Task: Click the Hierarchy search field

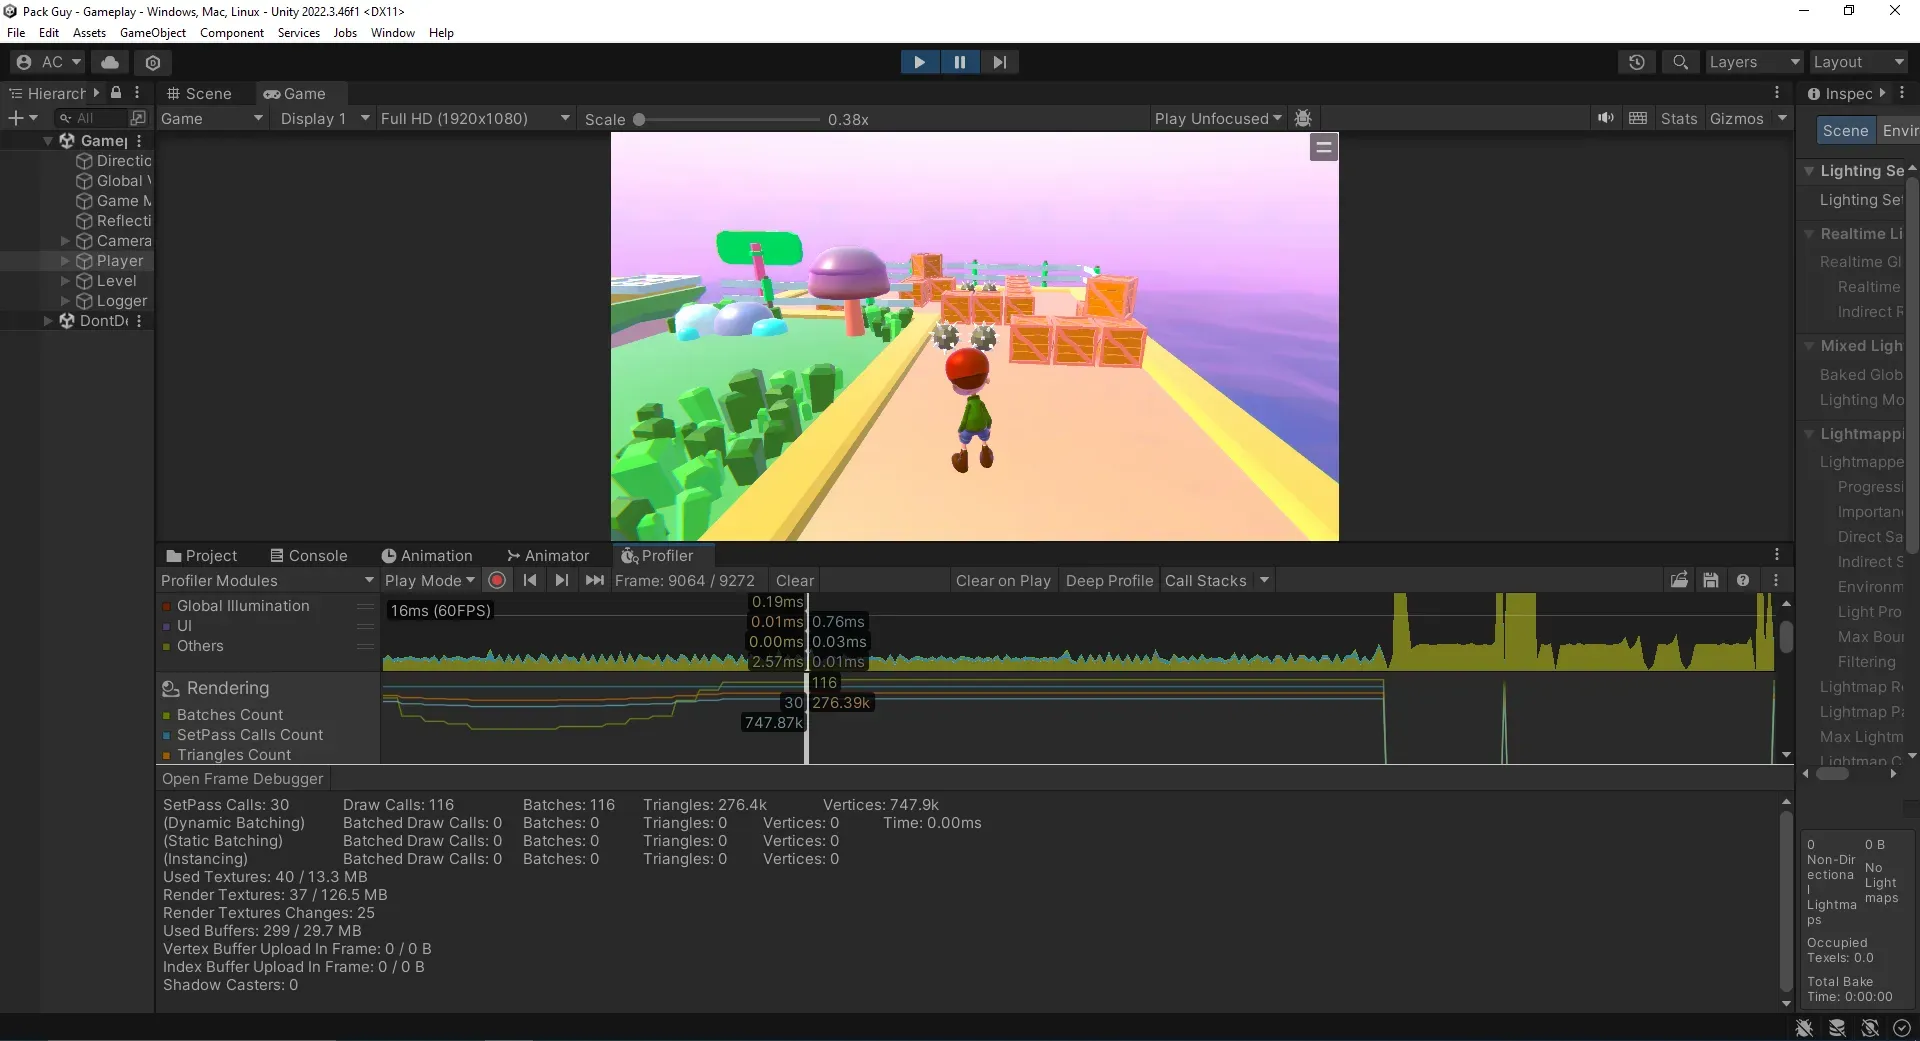Action: 92,118
